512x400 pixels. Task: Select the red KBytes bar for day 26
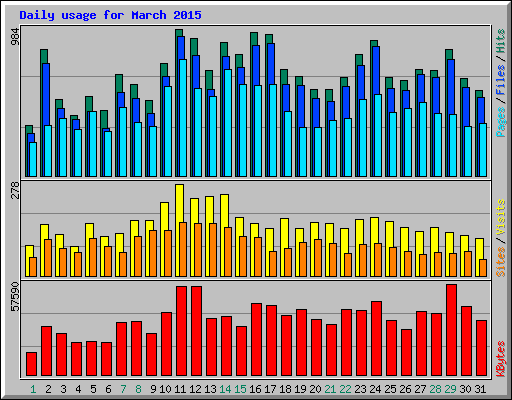tap(406, 353)
